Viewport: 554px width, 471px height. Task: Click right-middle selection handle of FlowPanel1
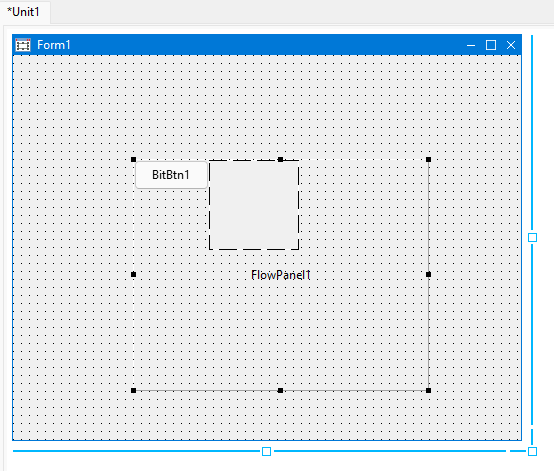pos(428,274)
